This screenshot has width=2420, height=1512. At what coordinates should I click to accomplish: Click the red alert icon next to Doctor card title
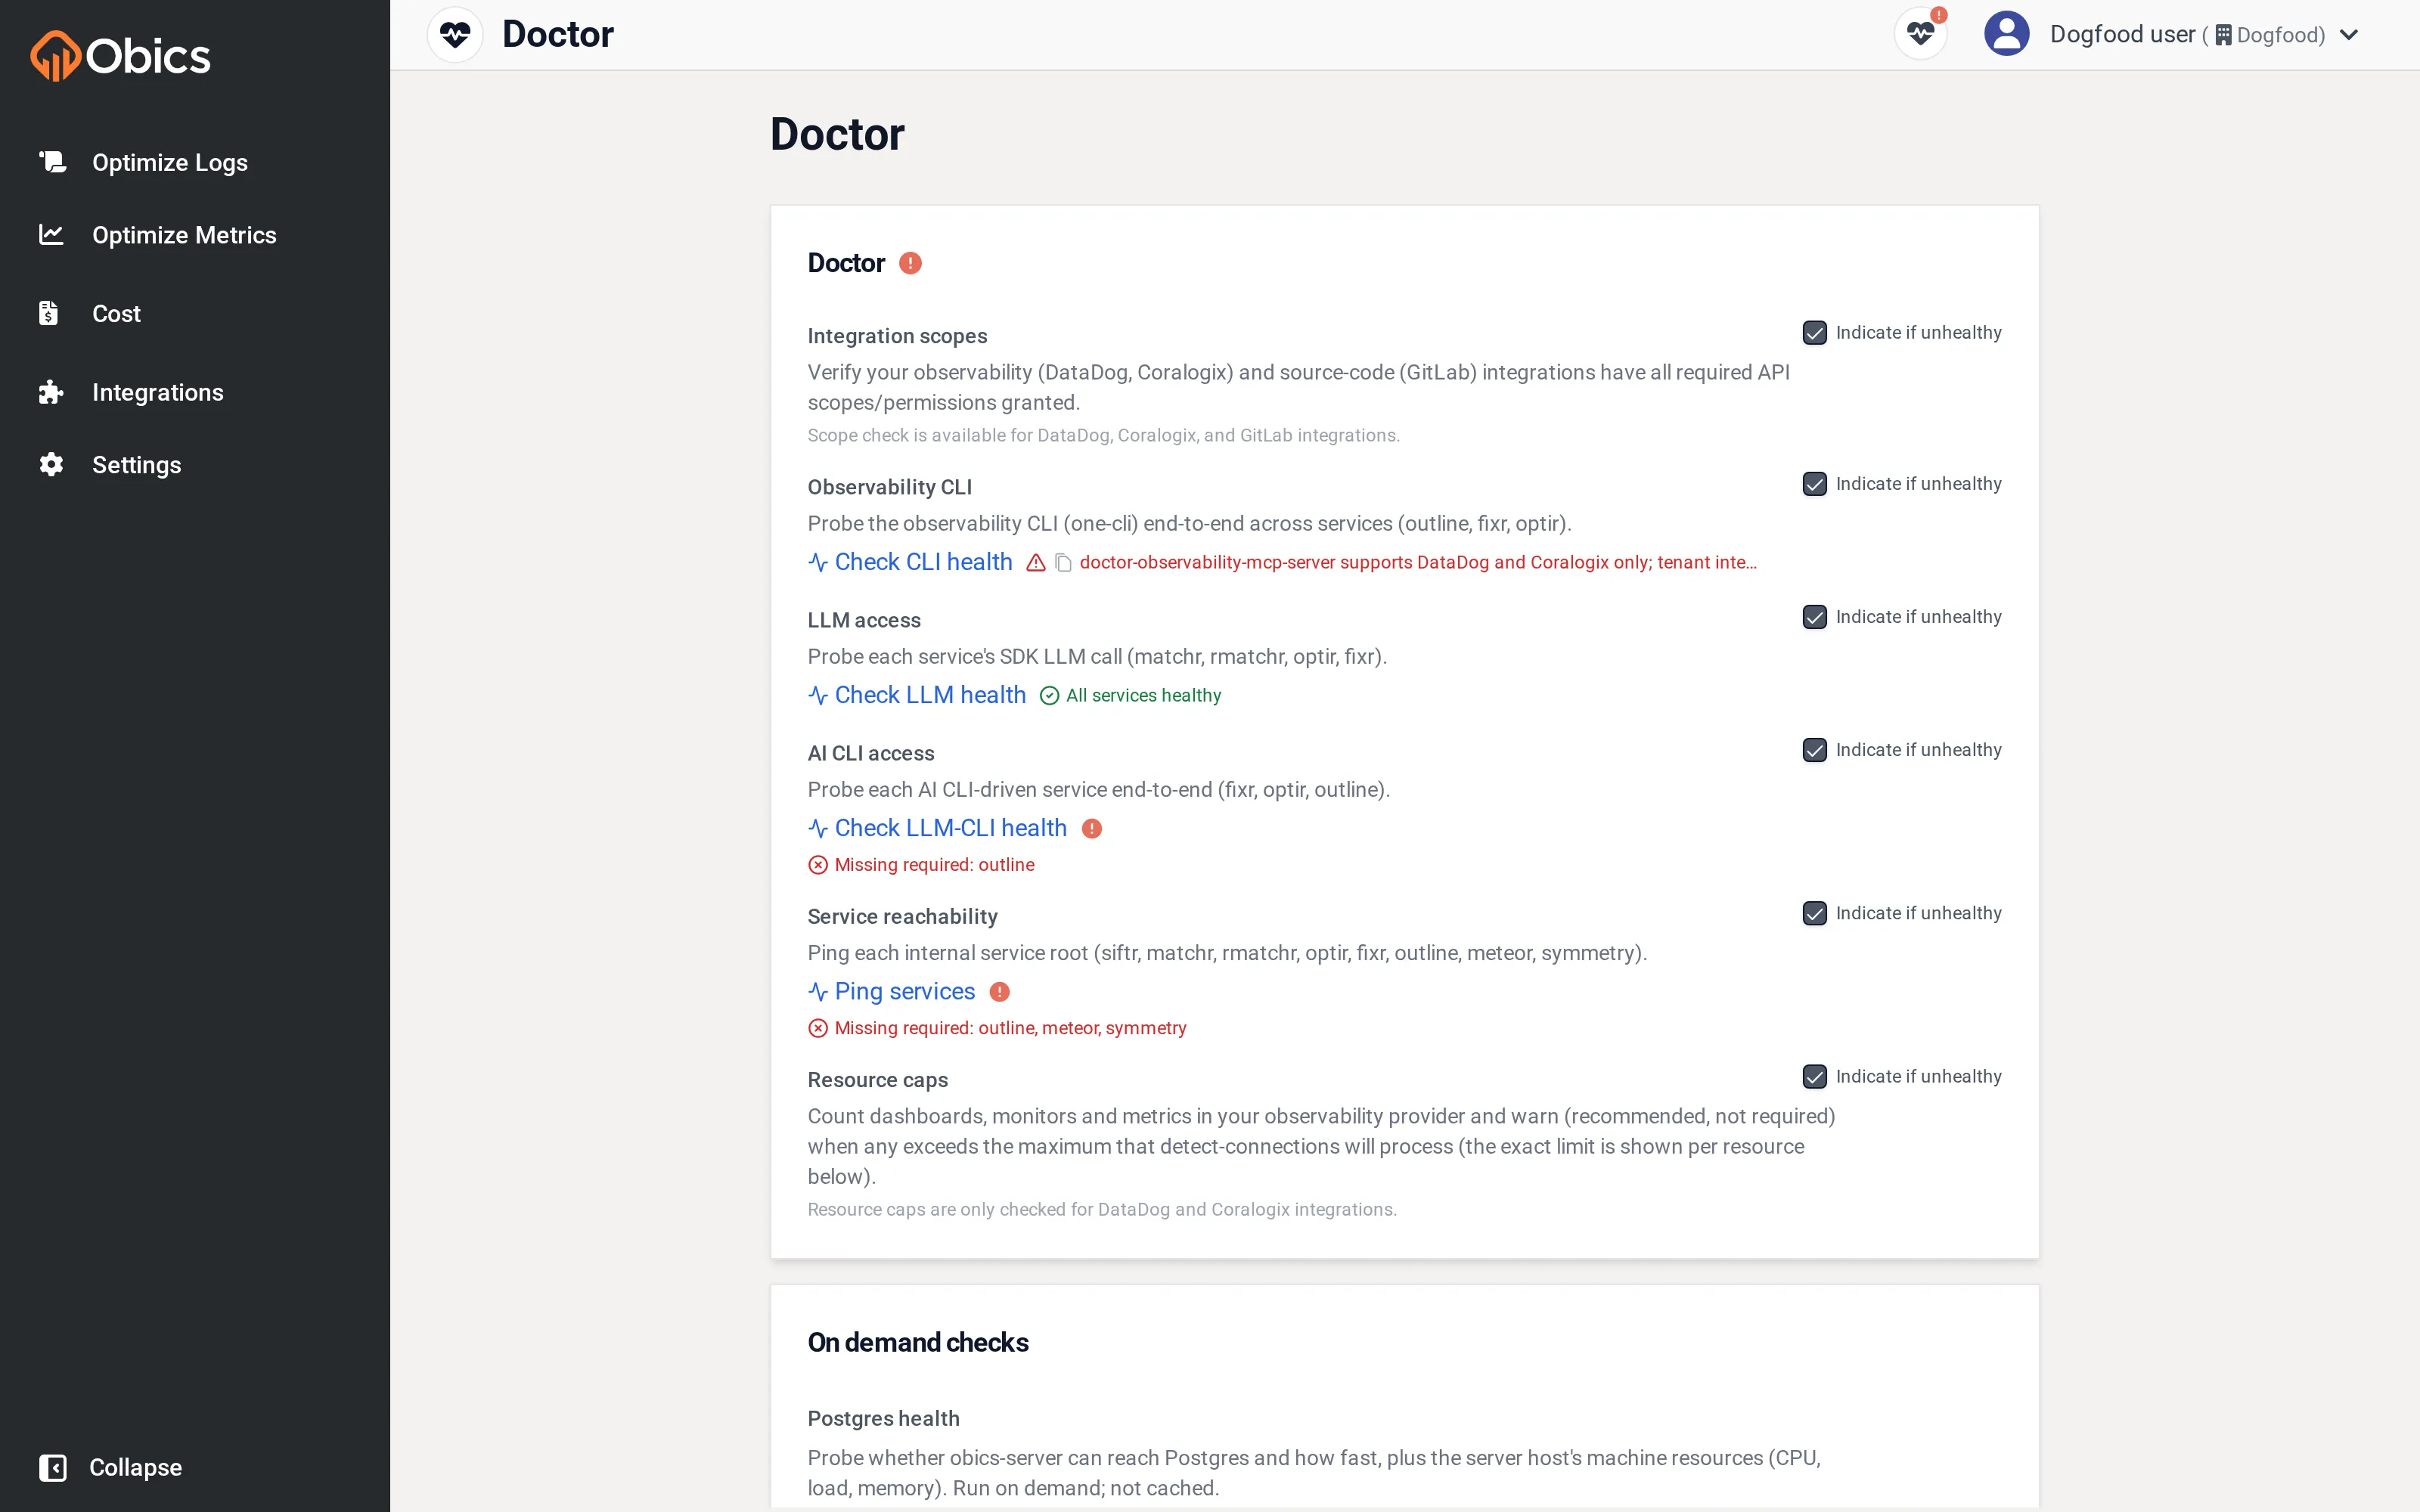910,263
